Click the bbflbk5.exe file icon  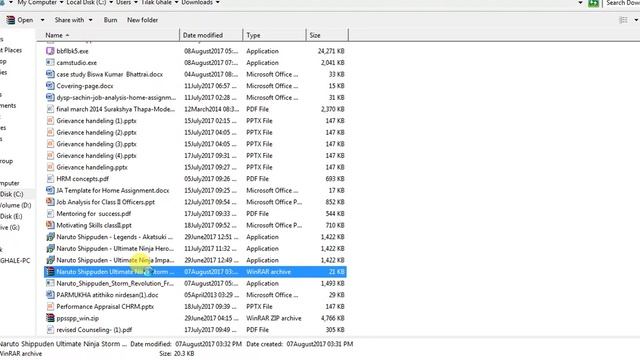coord(50,51)
